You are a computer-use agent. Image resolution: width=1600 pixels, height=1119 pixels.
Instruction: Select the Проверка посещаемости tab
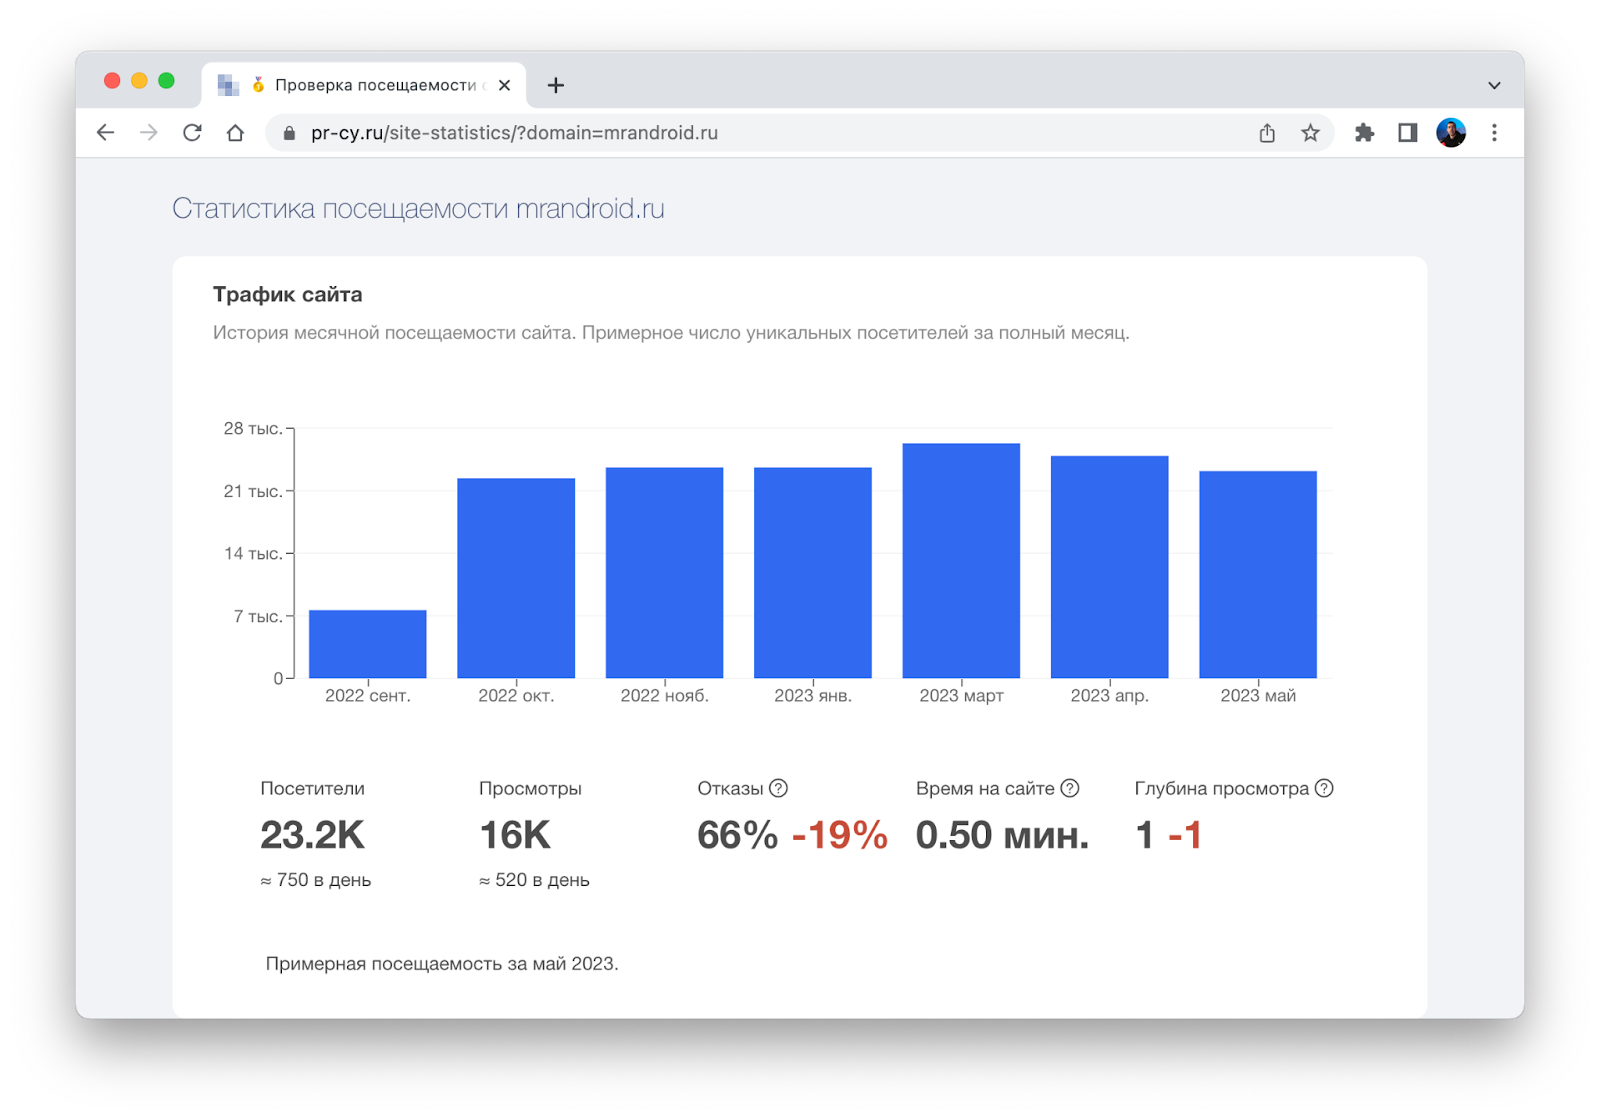[x=365, y=86]
